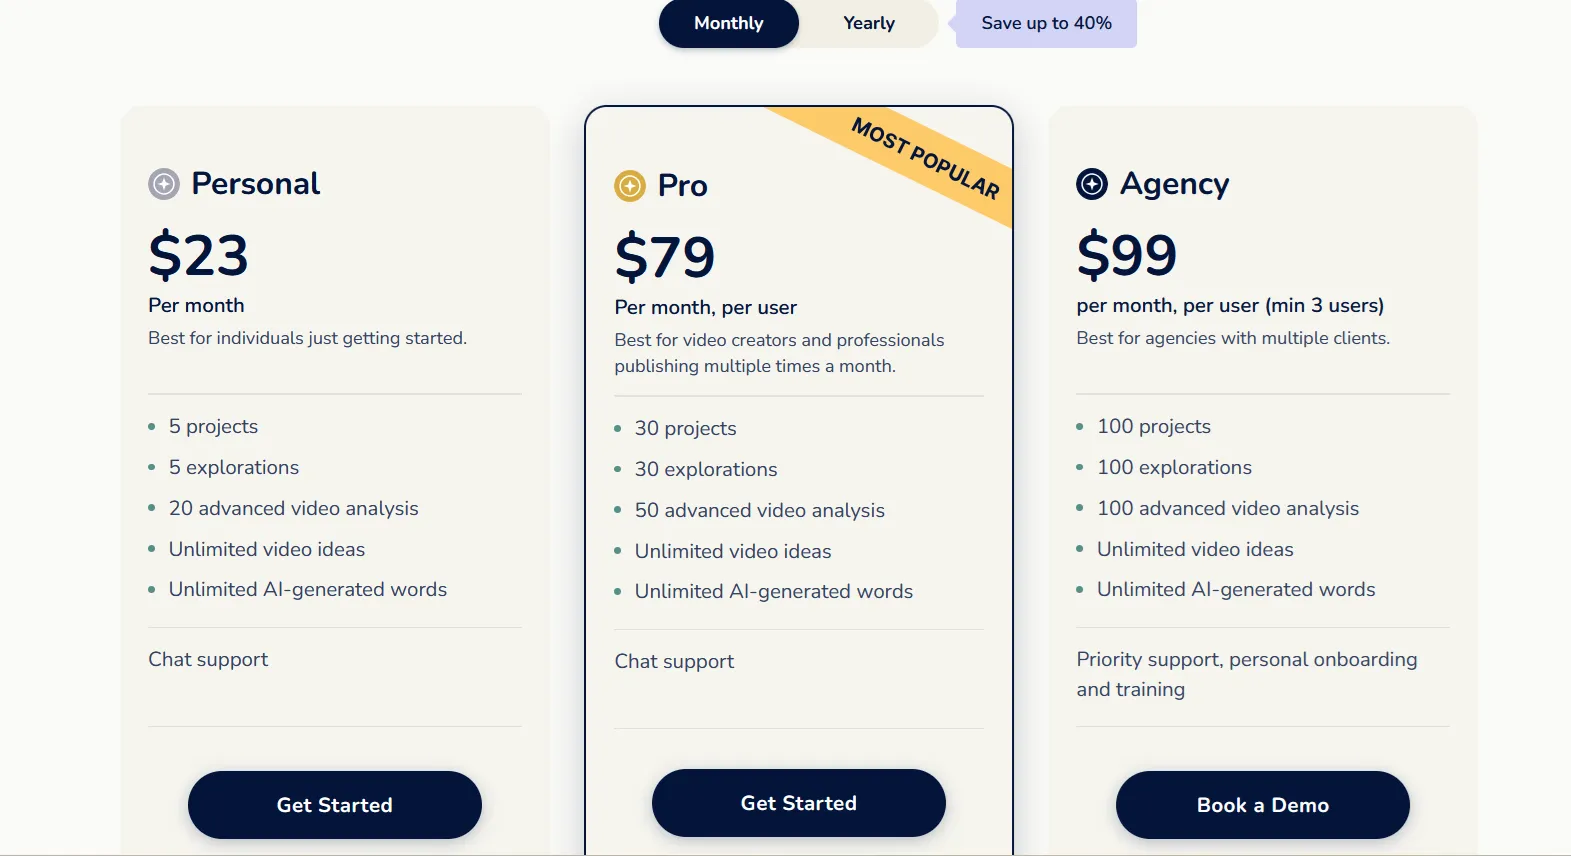Click the dark blue Agency plan icon

pyautogui.click(x=1092, y=184)
